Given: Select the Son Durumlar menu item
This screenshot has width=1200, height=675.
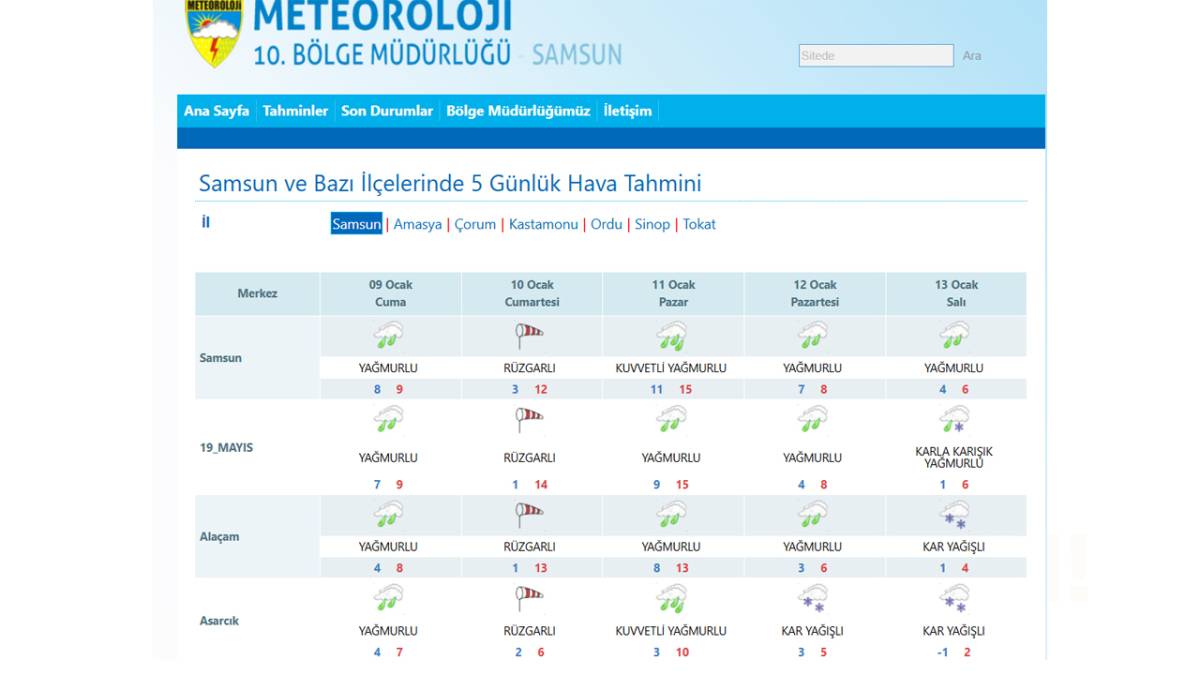Looking at the screenshot, I should click(x=386, y=111).
